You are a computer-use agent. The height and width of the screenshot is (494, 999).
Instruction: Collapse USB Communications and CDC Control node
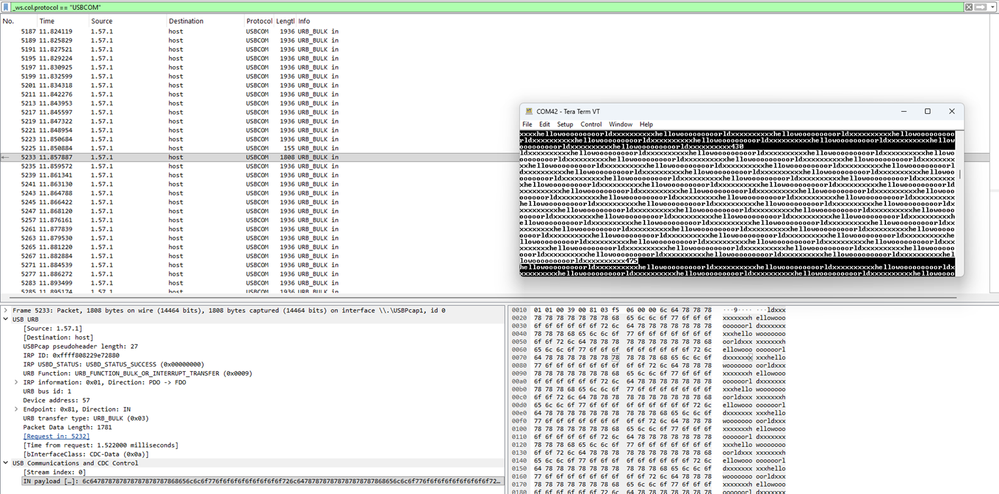point(6,463)
